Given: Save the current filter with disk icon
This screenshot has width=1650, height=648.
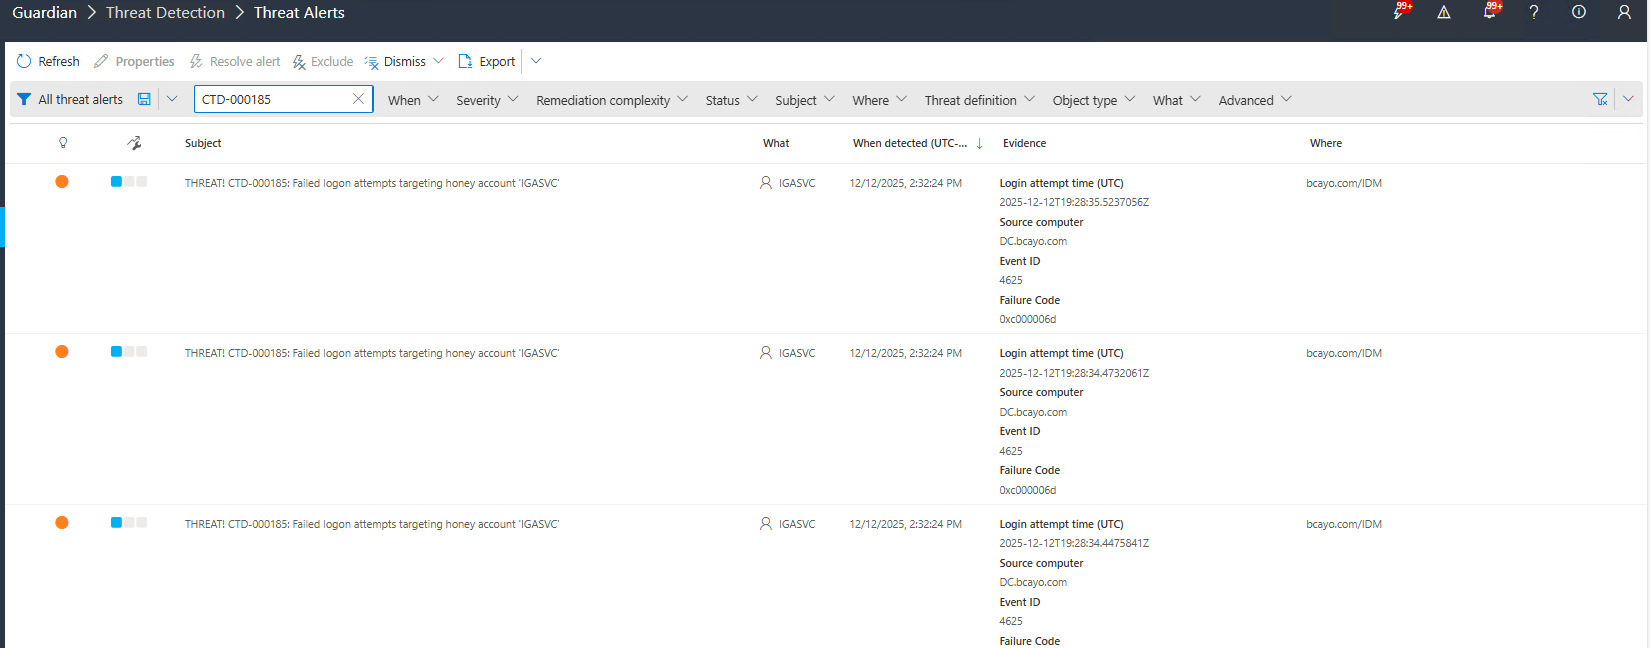Looking at the screenshot, I should pos(144,99).
